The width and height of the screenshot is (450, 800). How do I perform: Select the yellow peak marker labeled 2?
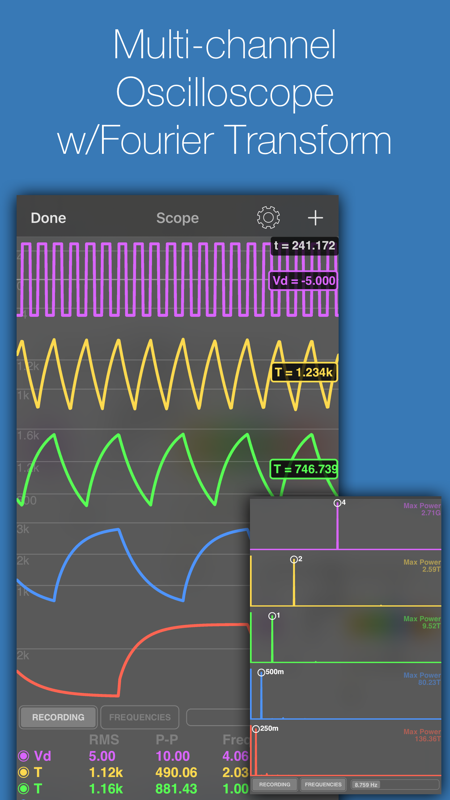[x=294, y=560]
